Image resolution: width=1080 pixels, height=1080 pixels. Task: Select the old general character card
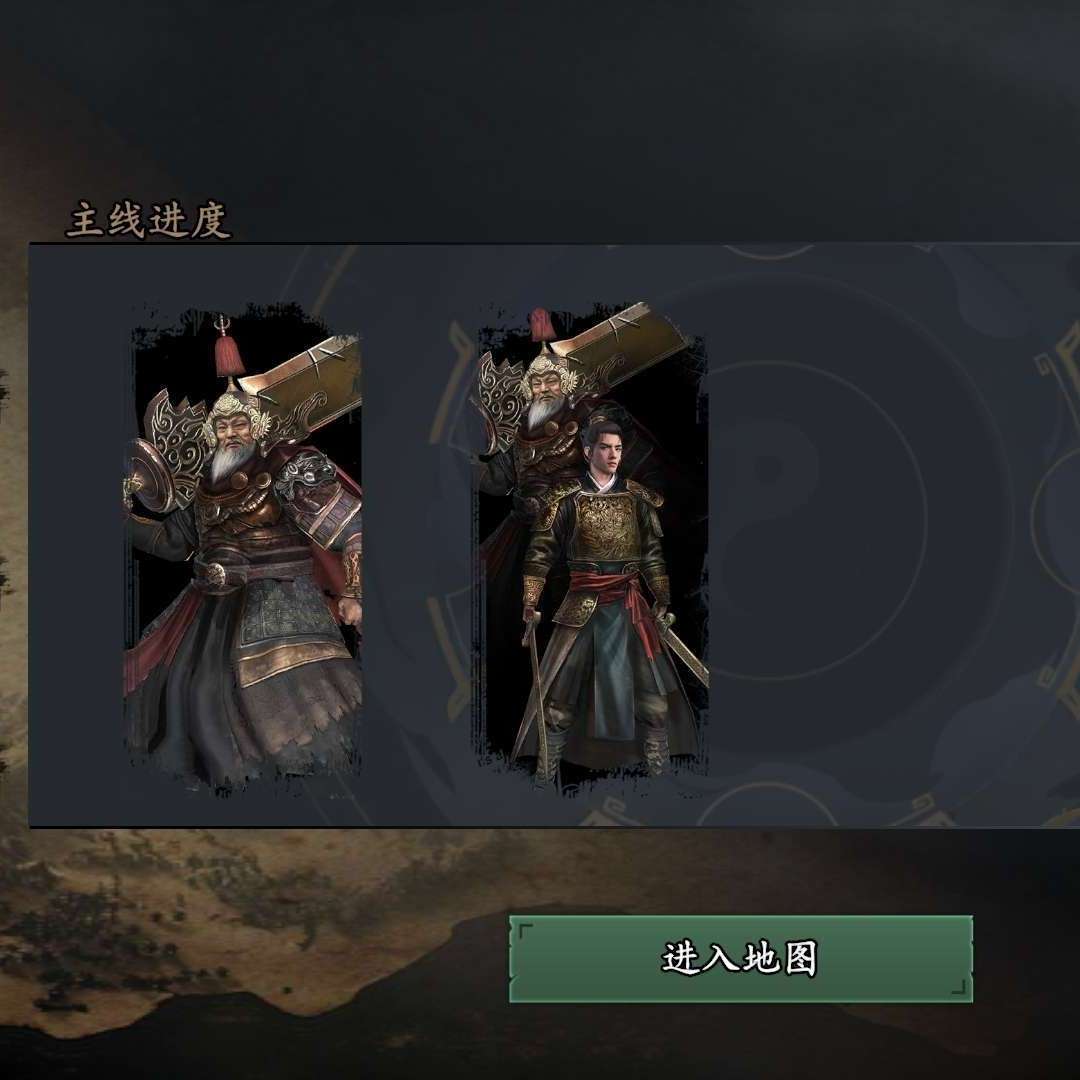pos(242,549)
